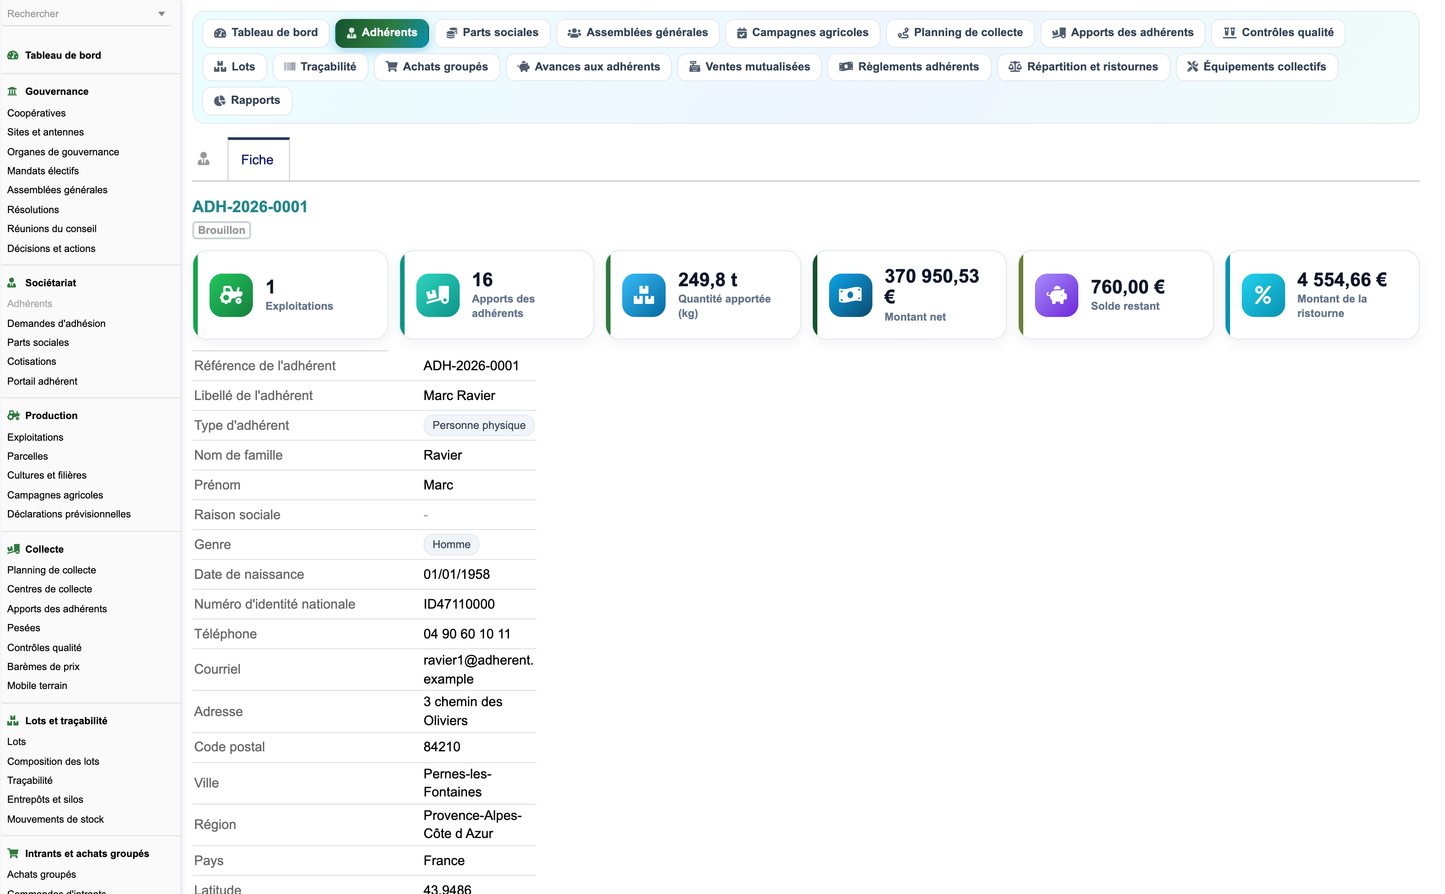Click the Brouillon status badge
The height and width of the screenshot is (894, 1445).
[x=221, y=230]
